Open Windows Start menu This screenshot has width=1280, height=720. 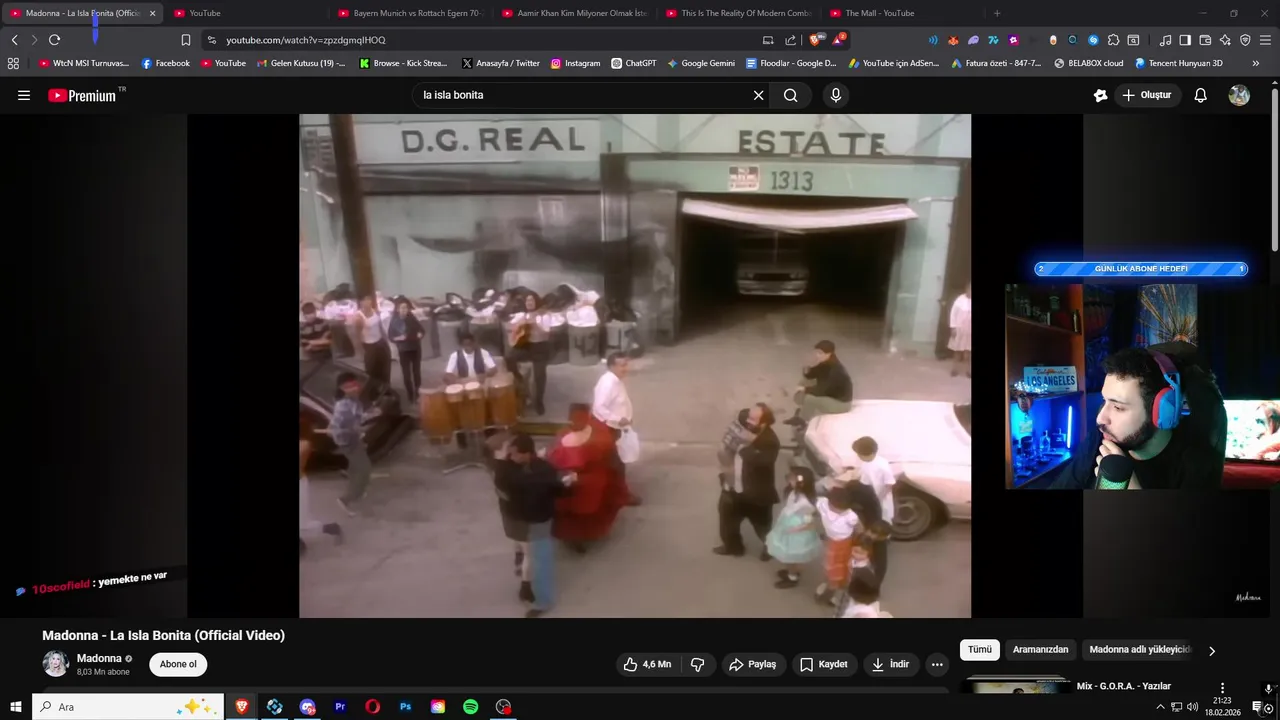[15, 707]
